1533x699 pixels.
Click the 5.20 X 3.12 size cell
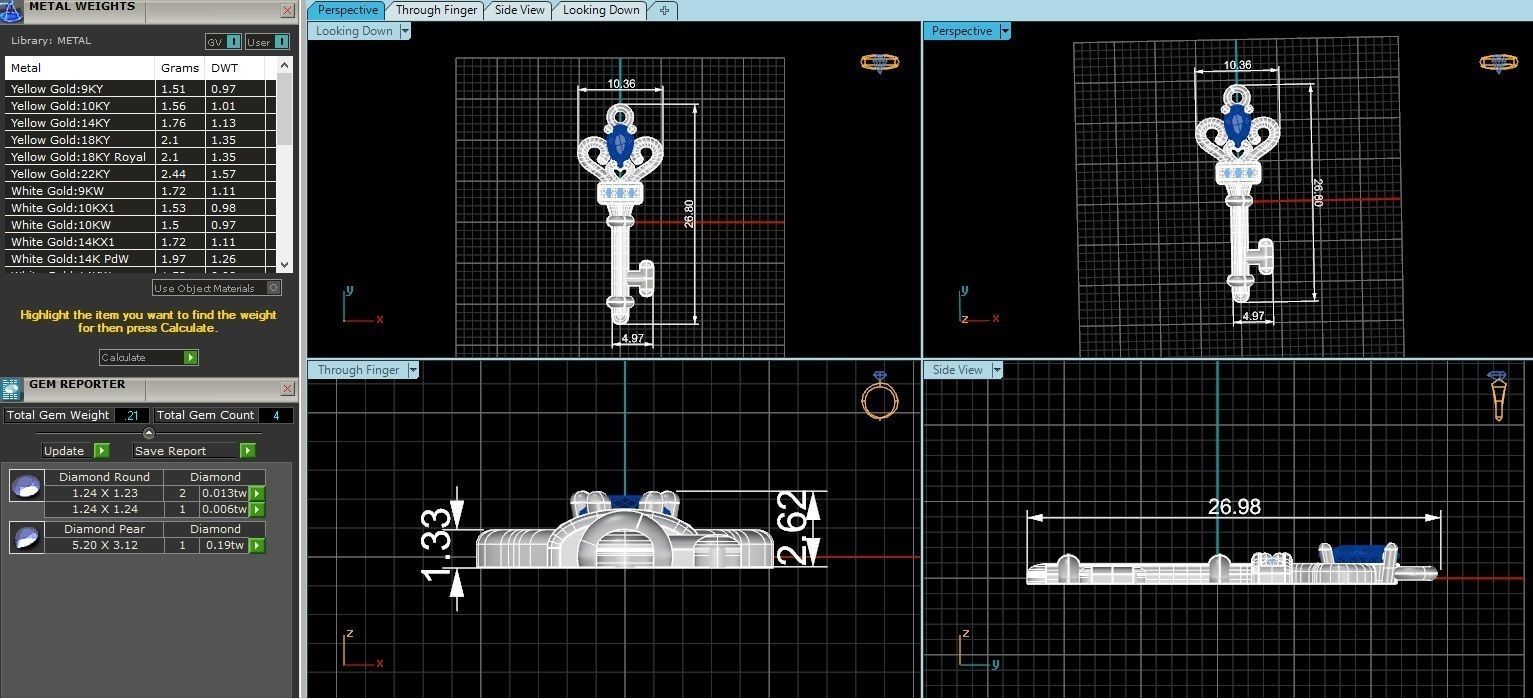105,545
